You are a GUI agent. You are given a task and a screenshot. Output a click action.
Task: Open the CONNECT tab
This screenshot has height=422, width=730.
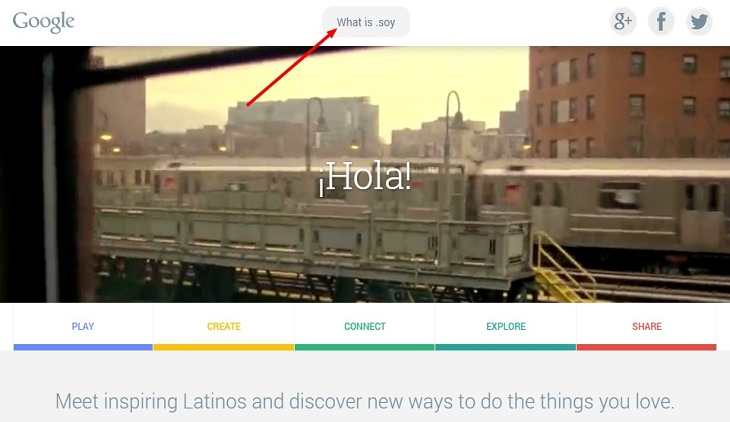pos(365,327)
